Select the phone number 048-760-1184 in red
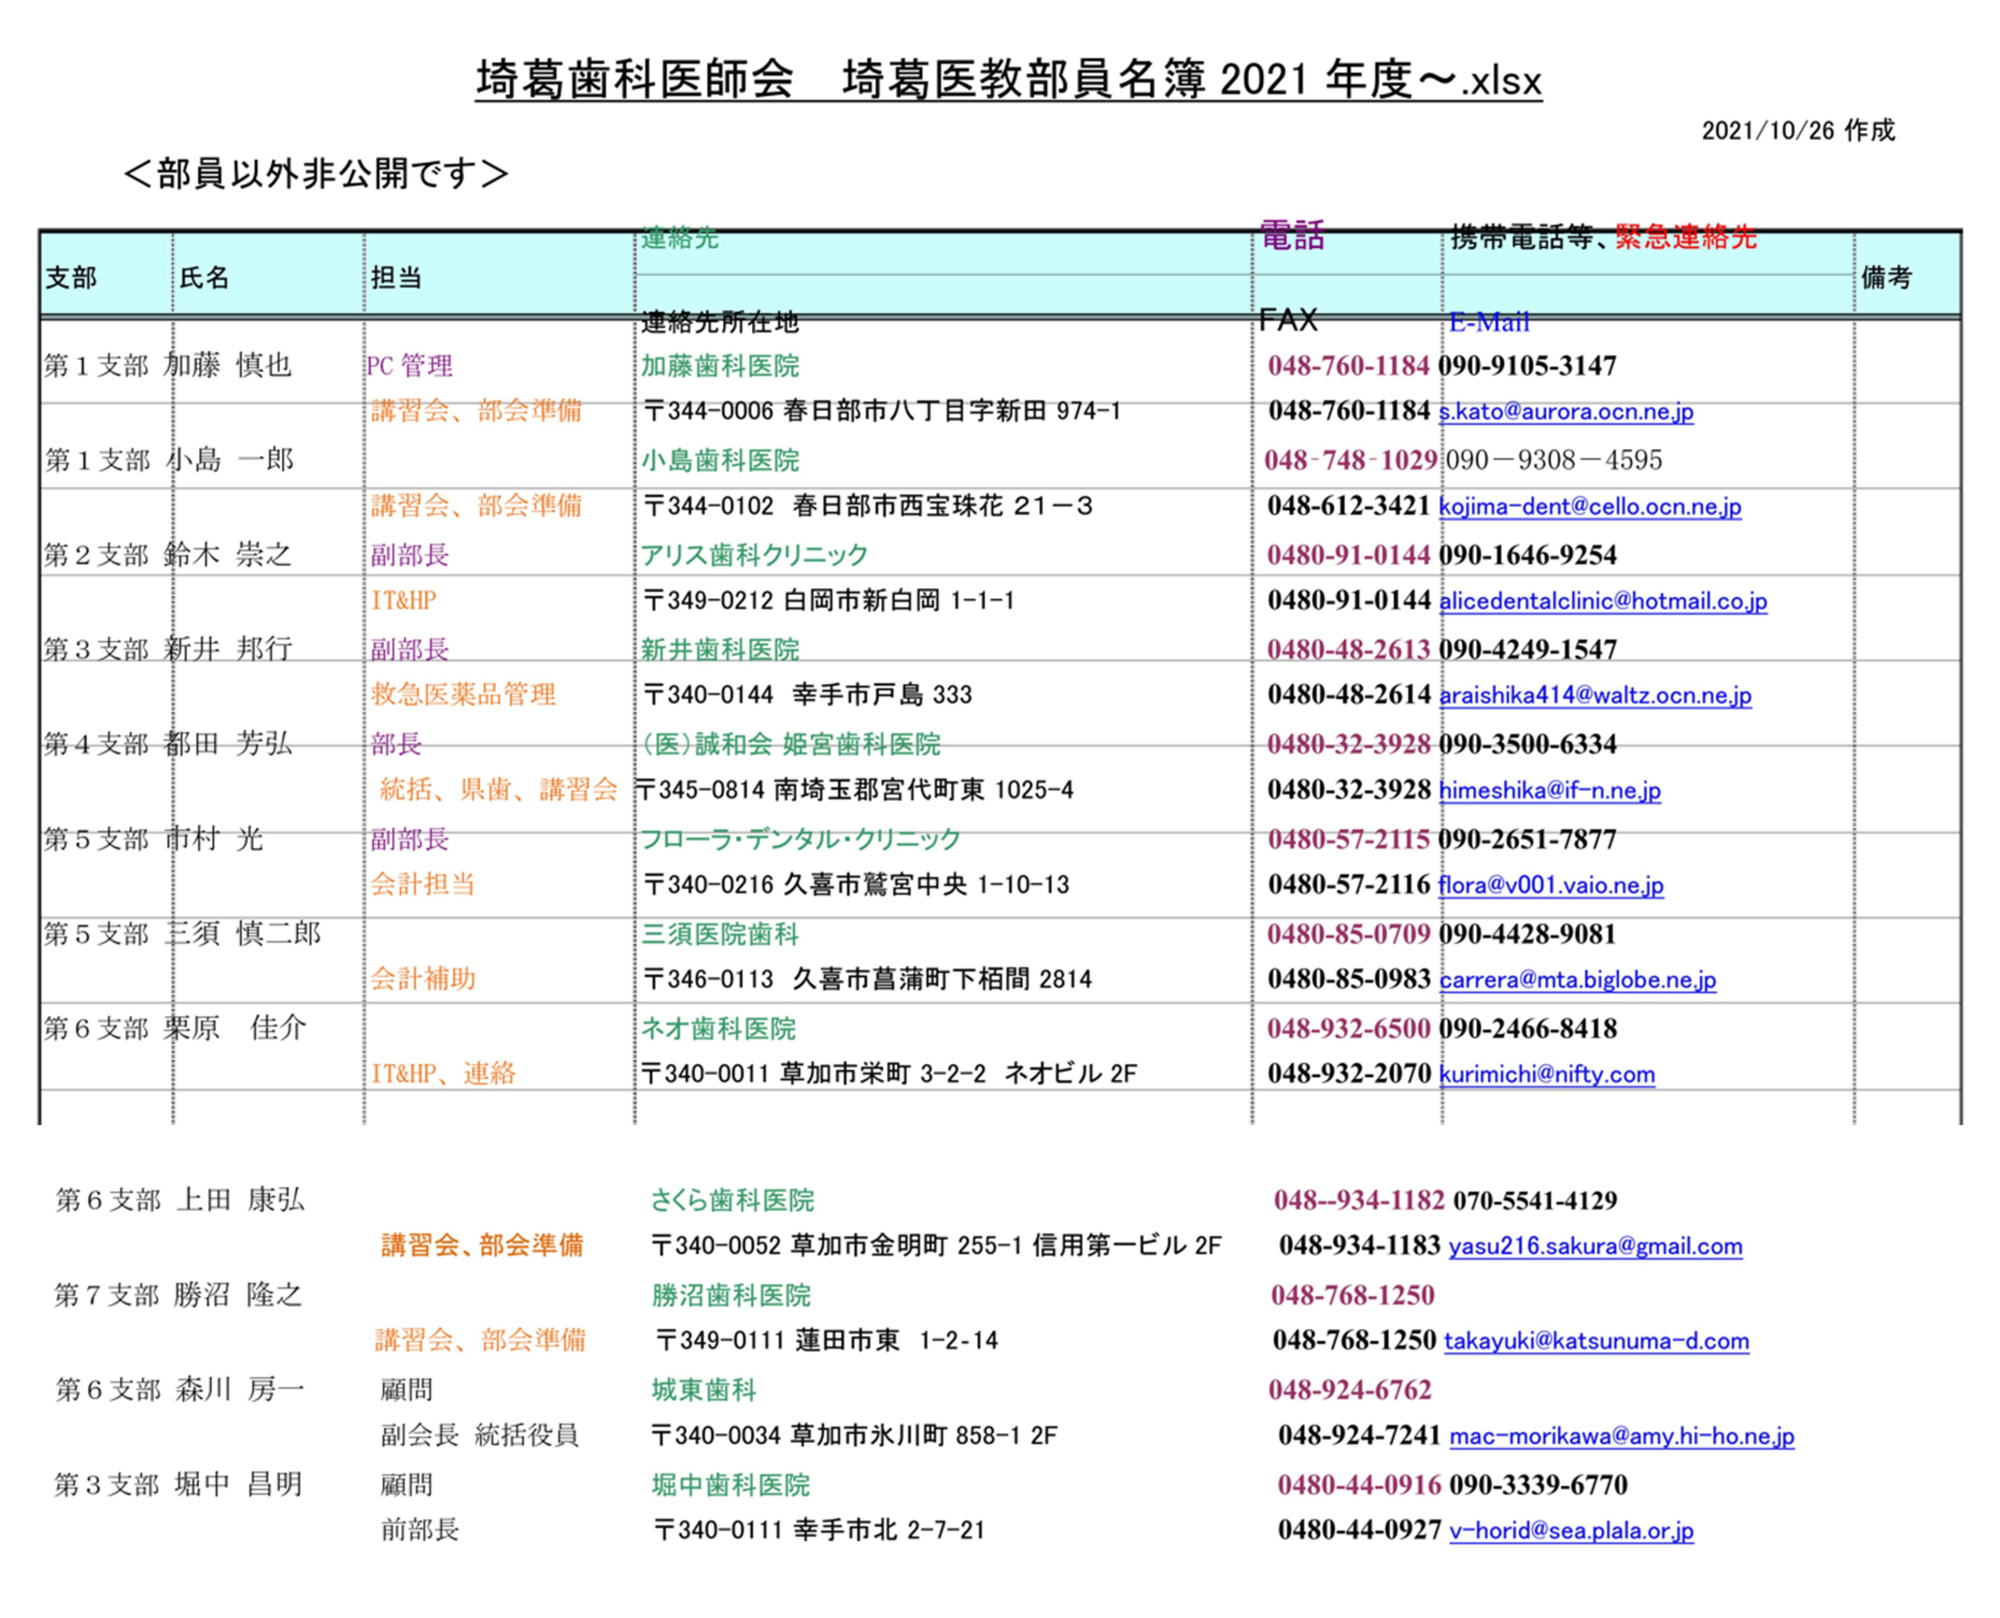Viewport: 2000px width, 1618px height. (x=1347, y=366)
